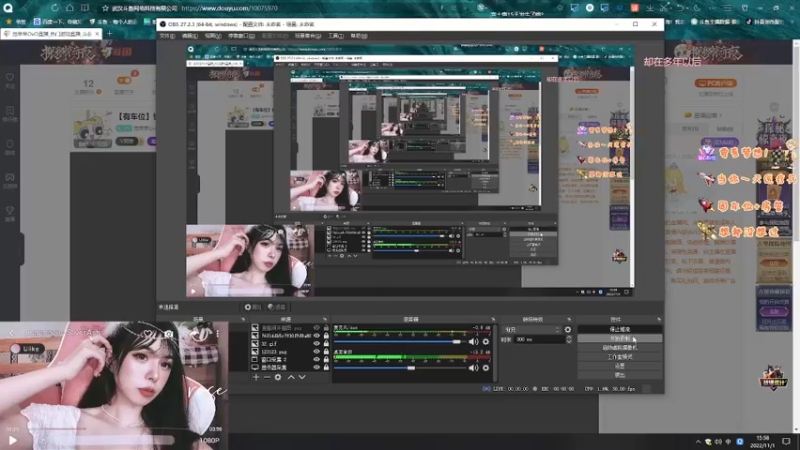Click 退出 exit button in Controls

point(620,375)
